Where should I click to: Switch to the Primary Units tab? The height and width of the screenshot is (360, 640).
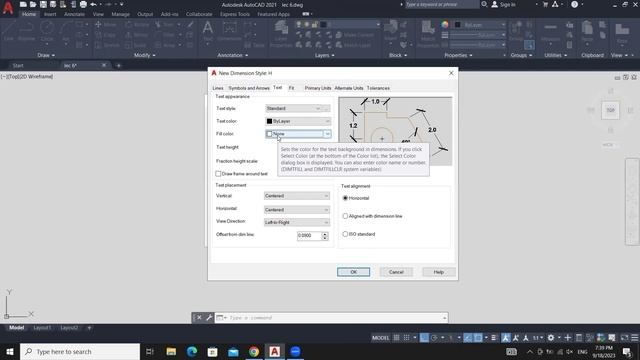pos(318,88)
